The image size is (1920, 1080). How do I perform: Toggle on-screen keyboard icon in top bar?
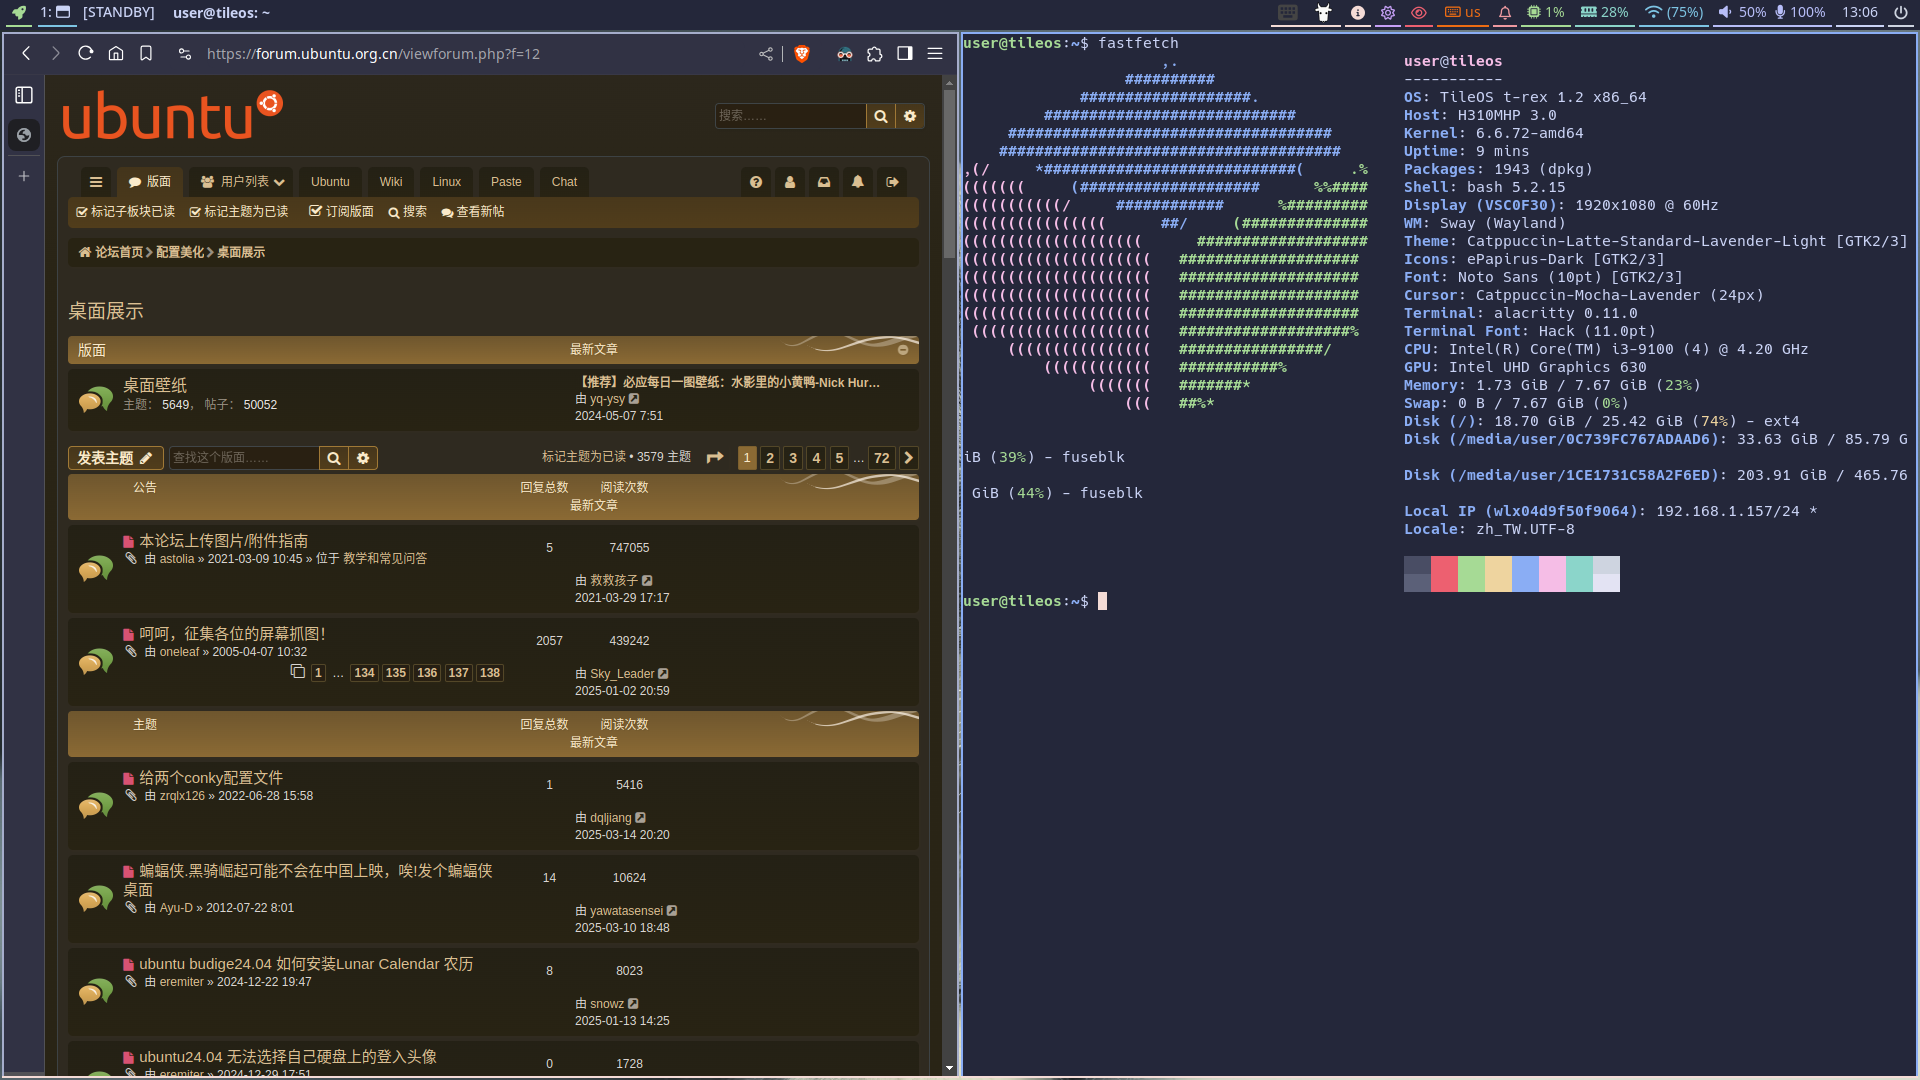[x=1288, y=12]
